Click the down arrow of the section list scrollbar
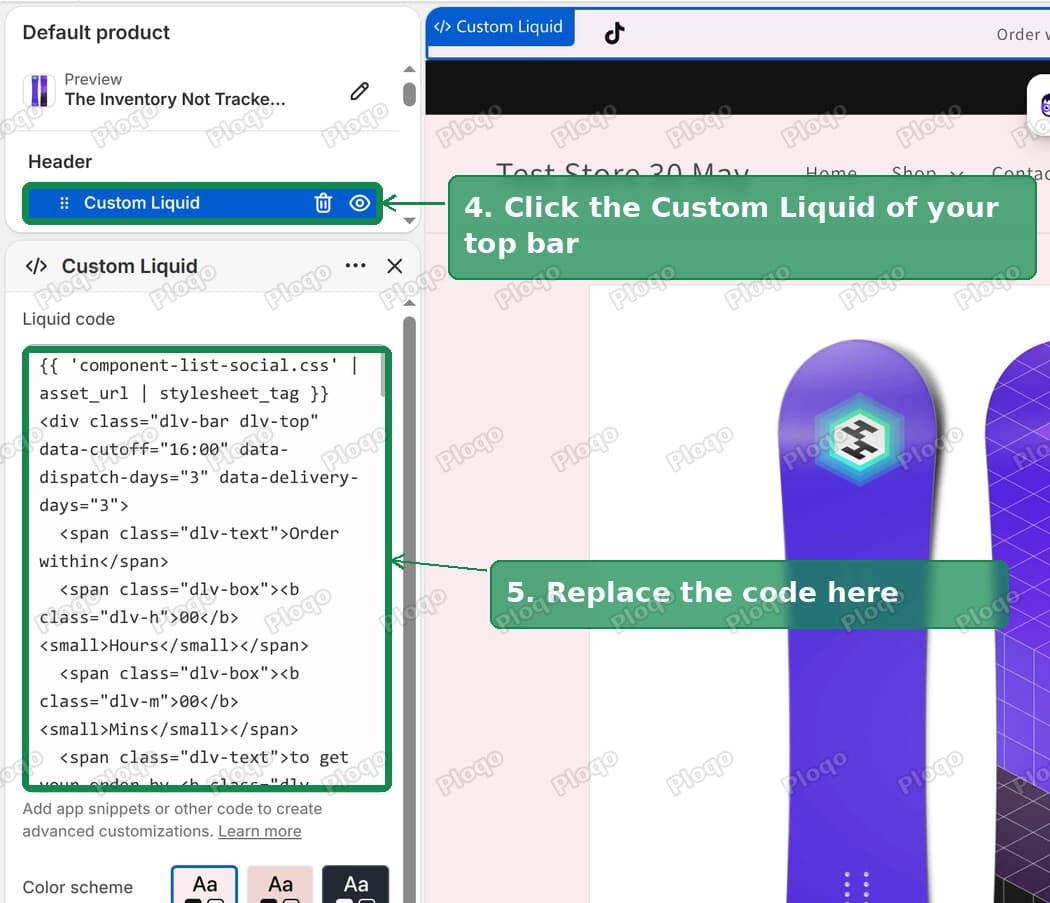Screen dimensions: 1050x903 coord(409,220)
